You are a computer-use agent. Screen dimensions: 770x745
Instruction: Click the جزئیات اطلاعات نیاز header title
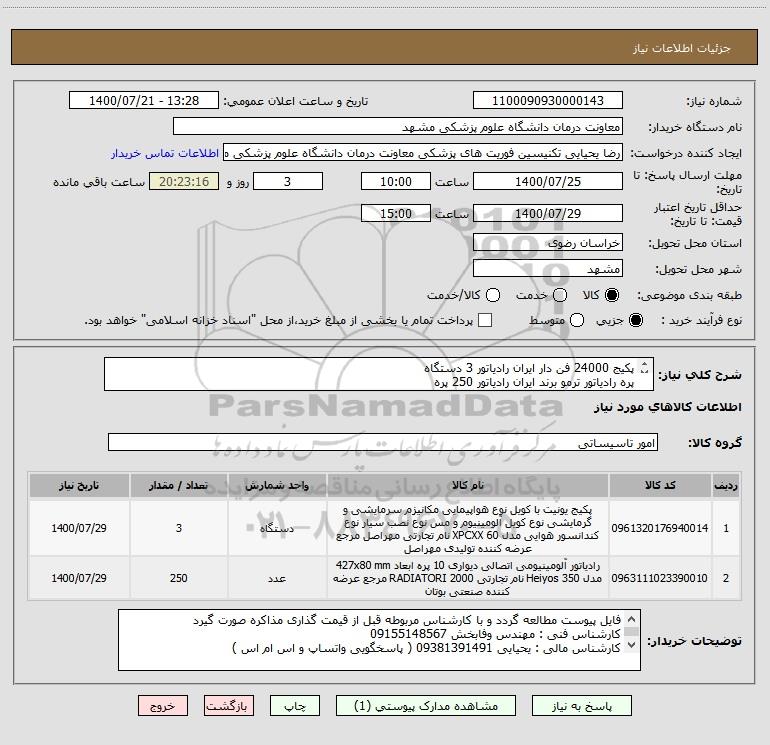682,48
